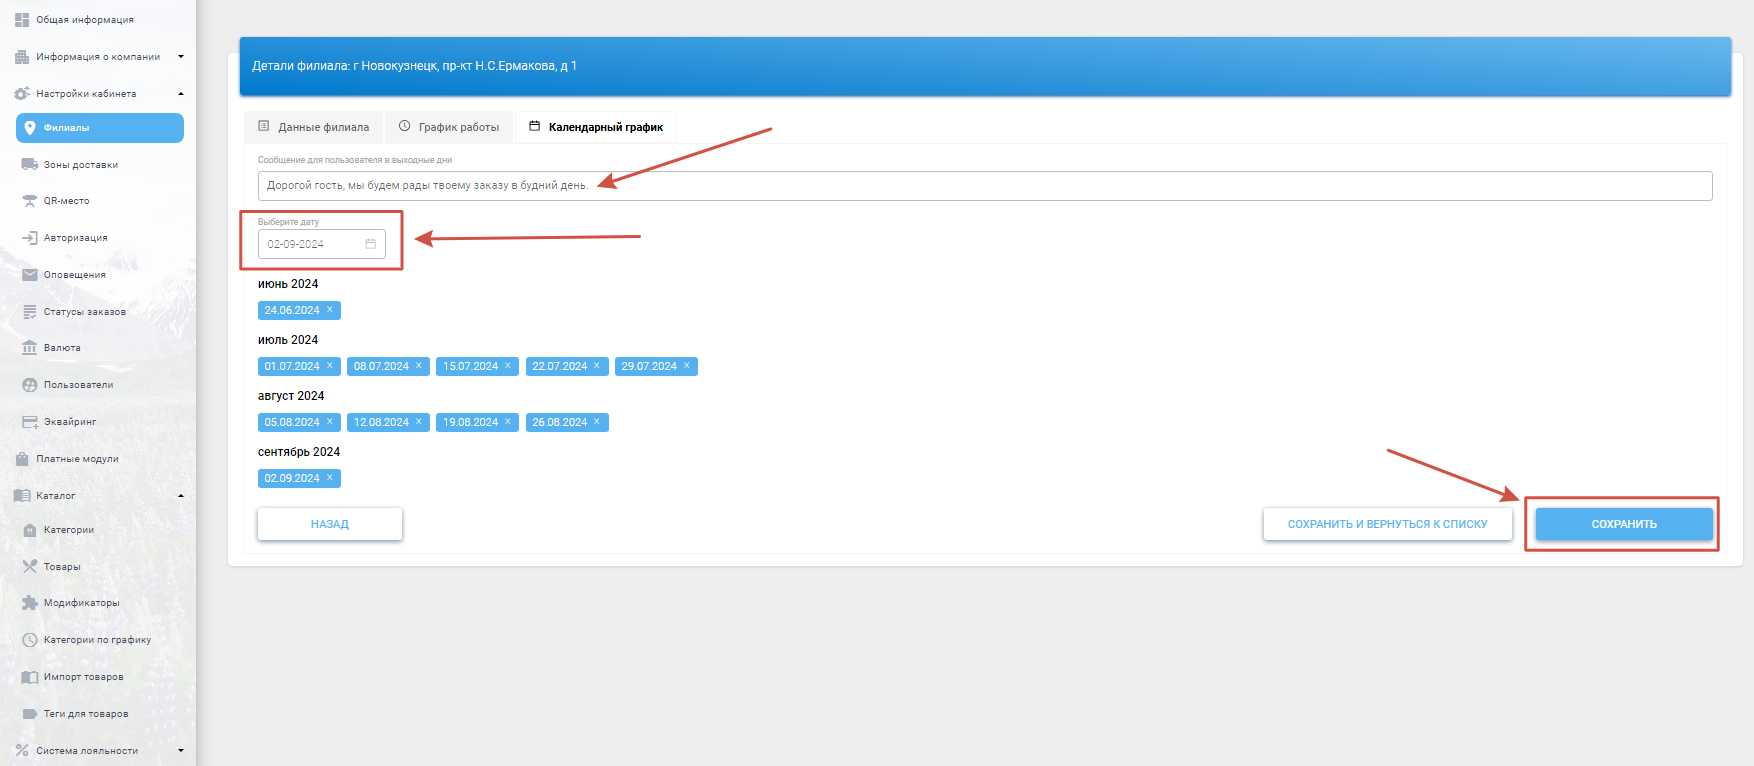This screenshot has height=766, width=1754.
Task: Expand the Информация о компании menu
Action: coord(181,57)
